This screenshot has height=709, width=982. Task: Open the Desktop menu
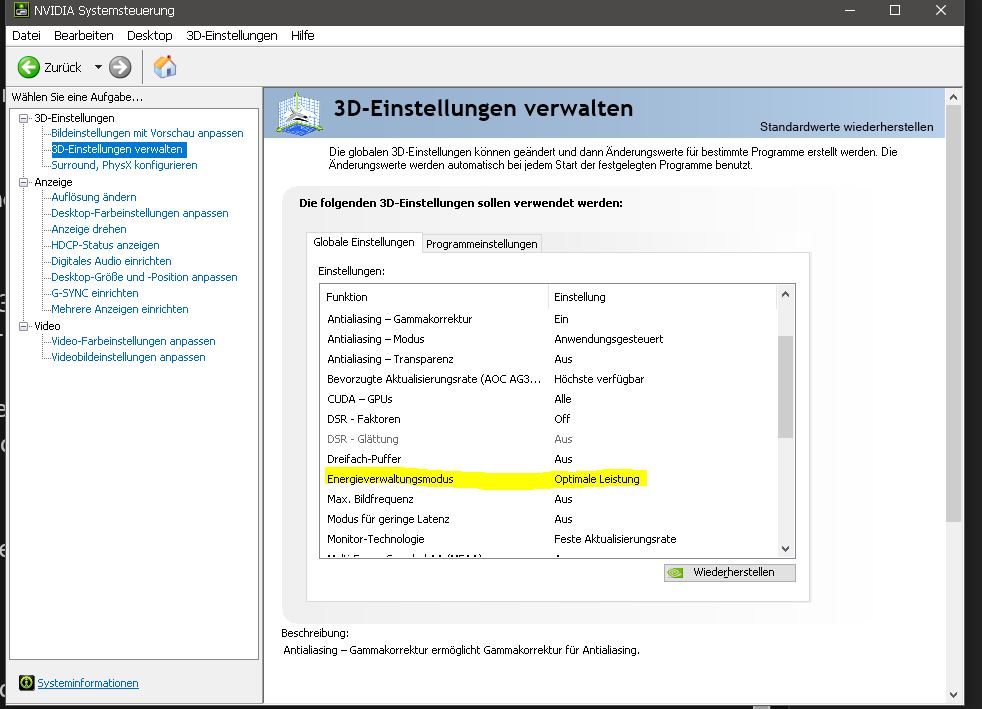150,36
